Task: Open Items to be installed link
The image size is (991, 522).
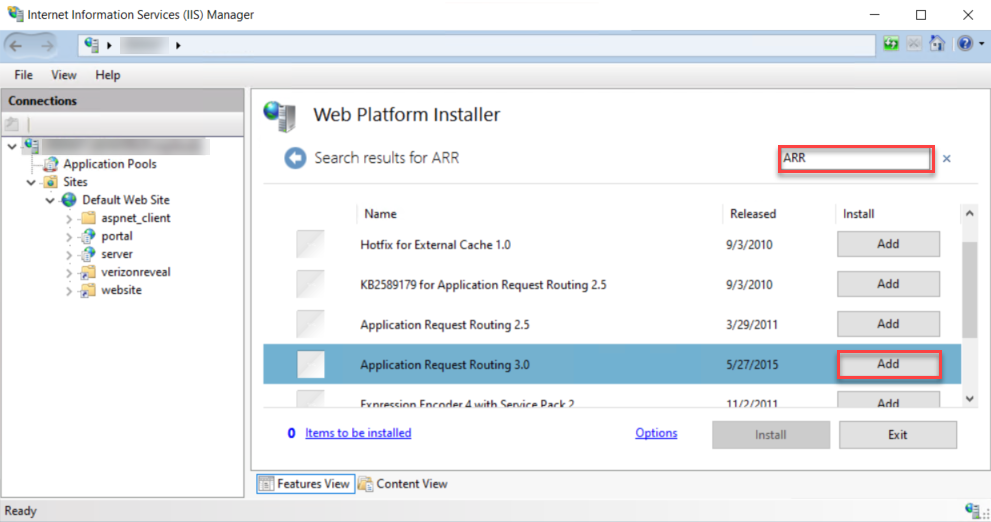Action: click(358, 433)
